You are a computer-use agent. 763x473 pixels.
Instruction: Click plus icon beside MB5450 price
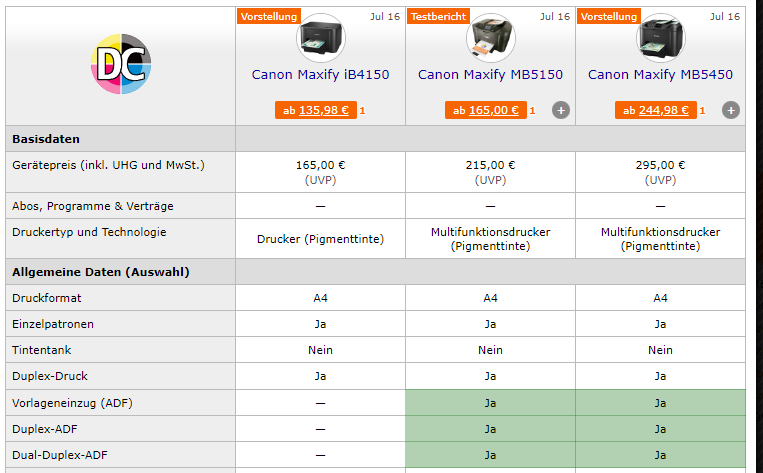click(x=730, y=110)
